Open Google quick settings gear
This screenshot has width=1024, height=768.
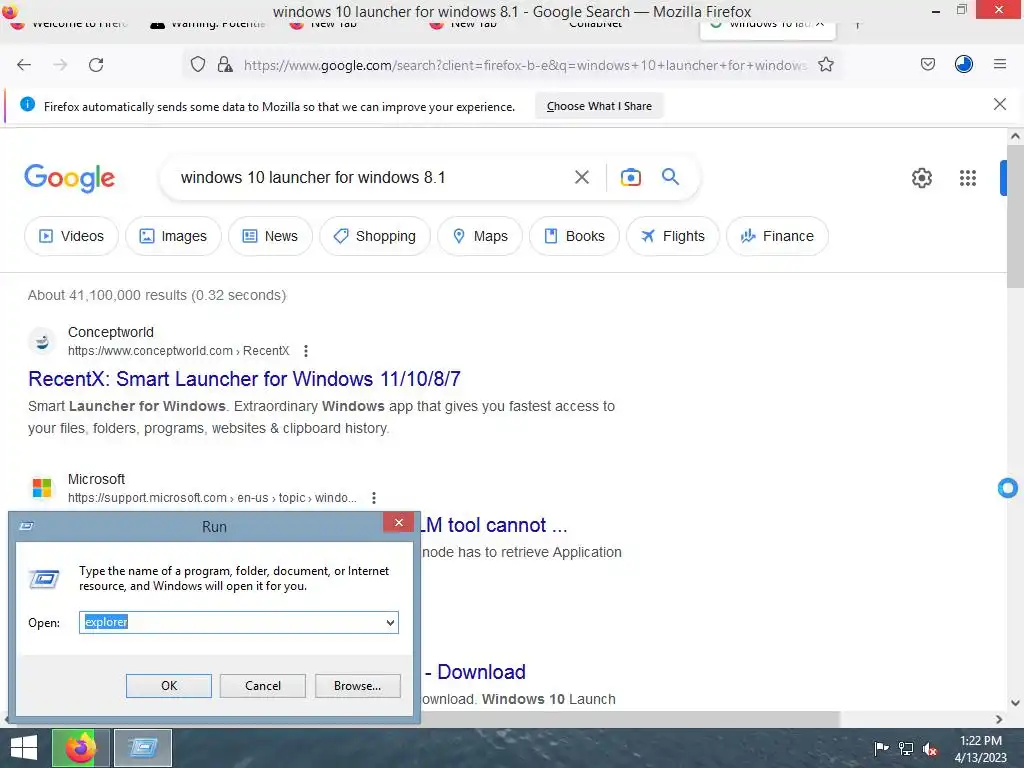921,178
